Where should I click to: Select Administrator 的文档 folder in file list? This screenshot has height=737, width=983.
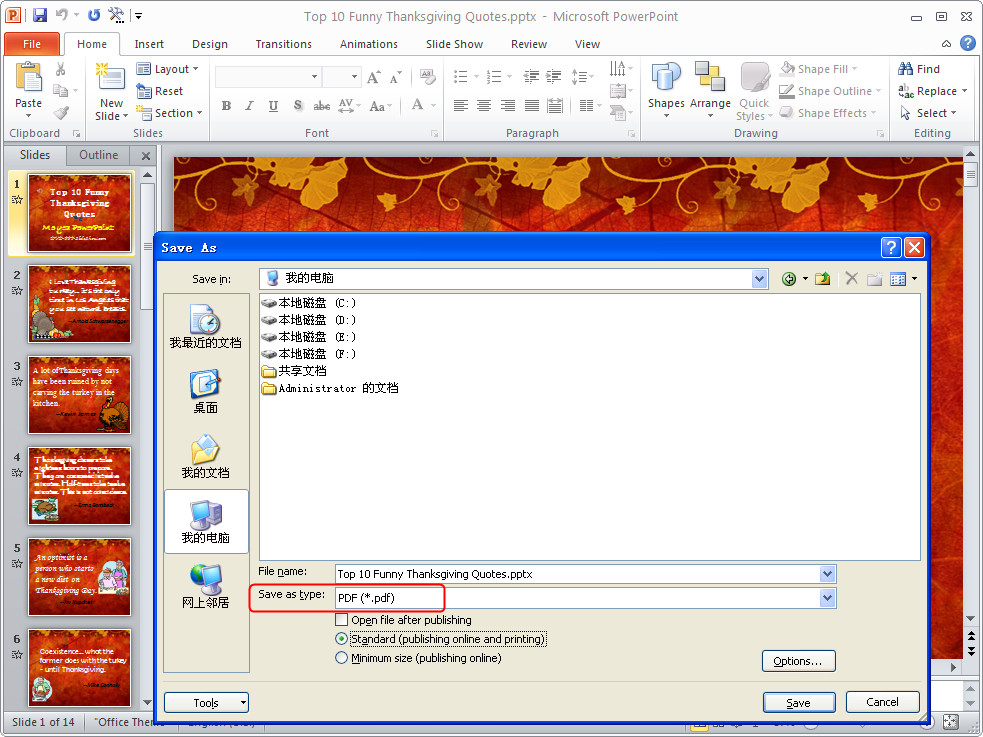tap(330, 389)
